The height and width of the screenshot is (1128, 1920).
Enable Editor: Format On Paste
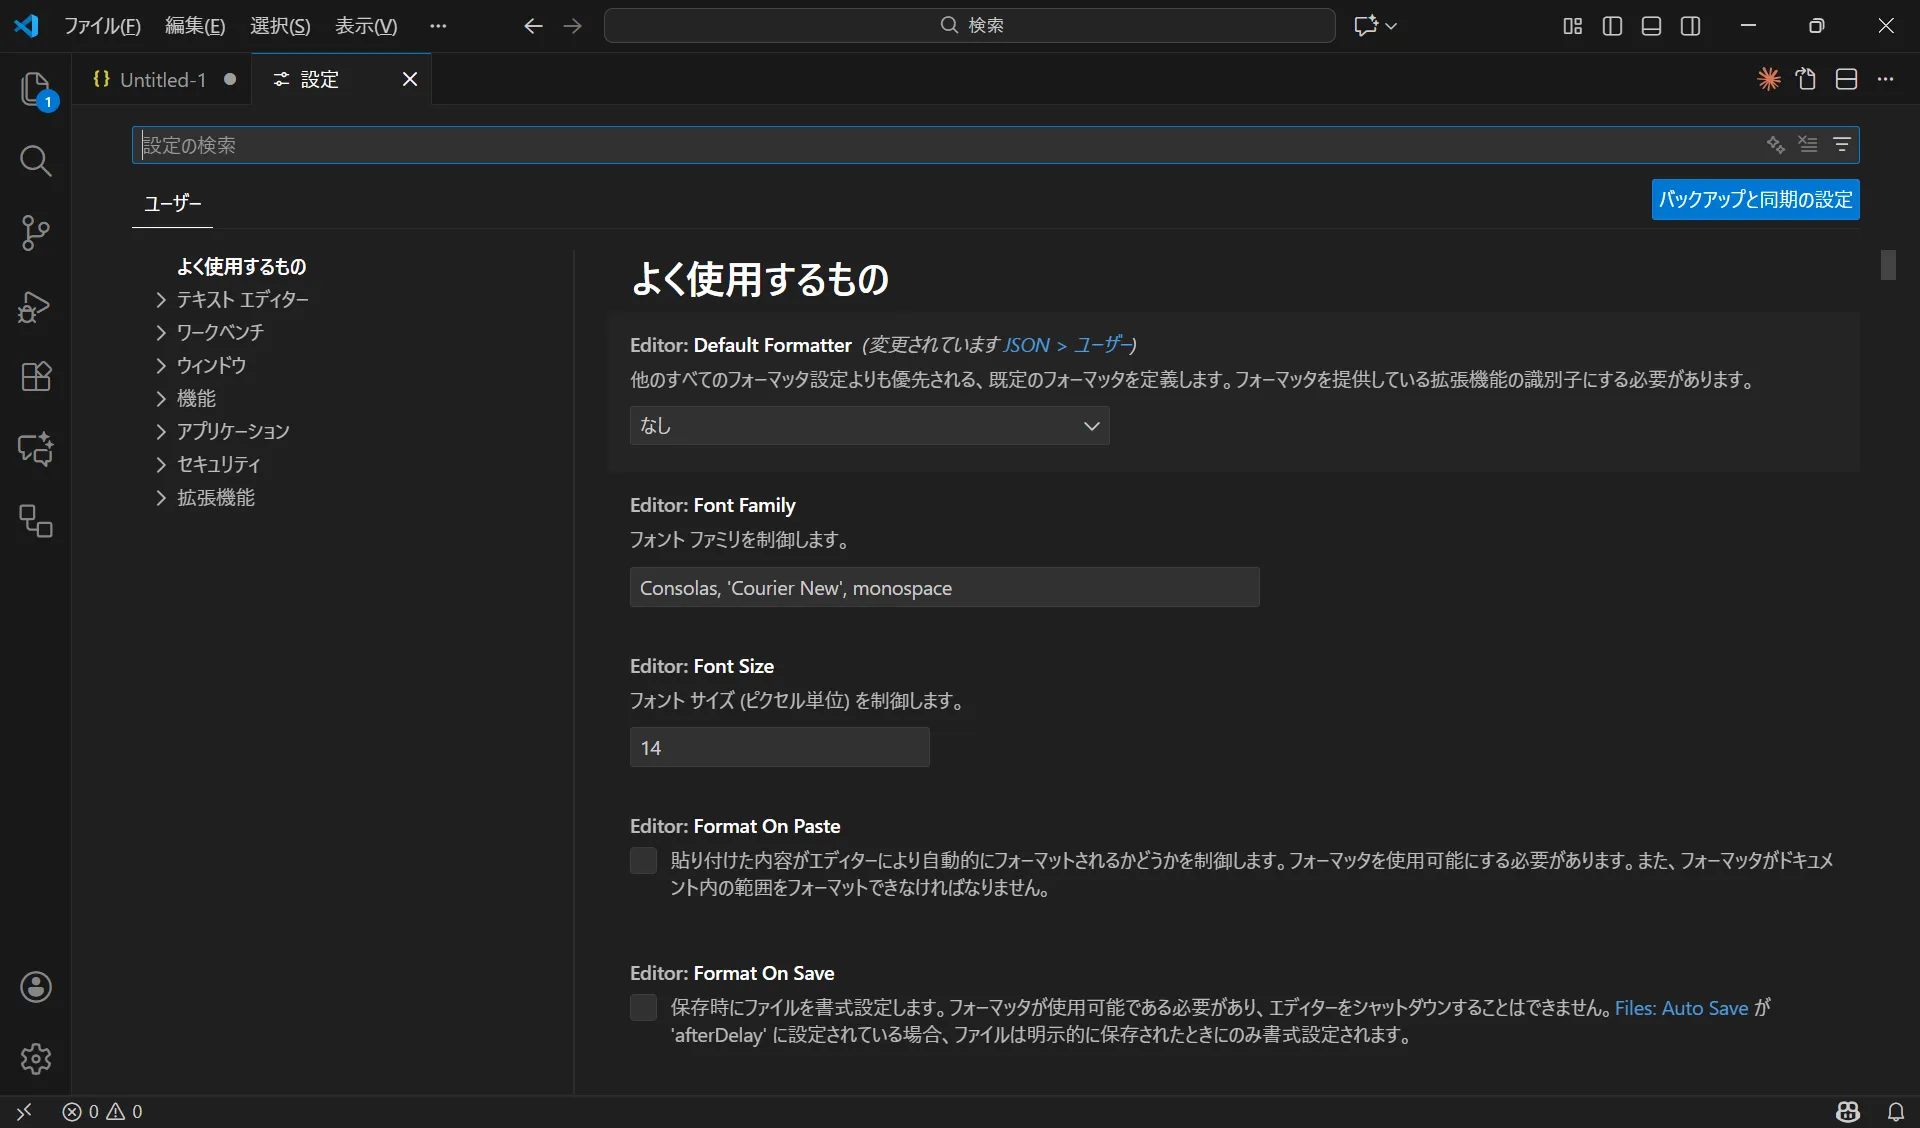(643, 860)
